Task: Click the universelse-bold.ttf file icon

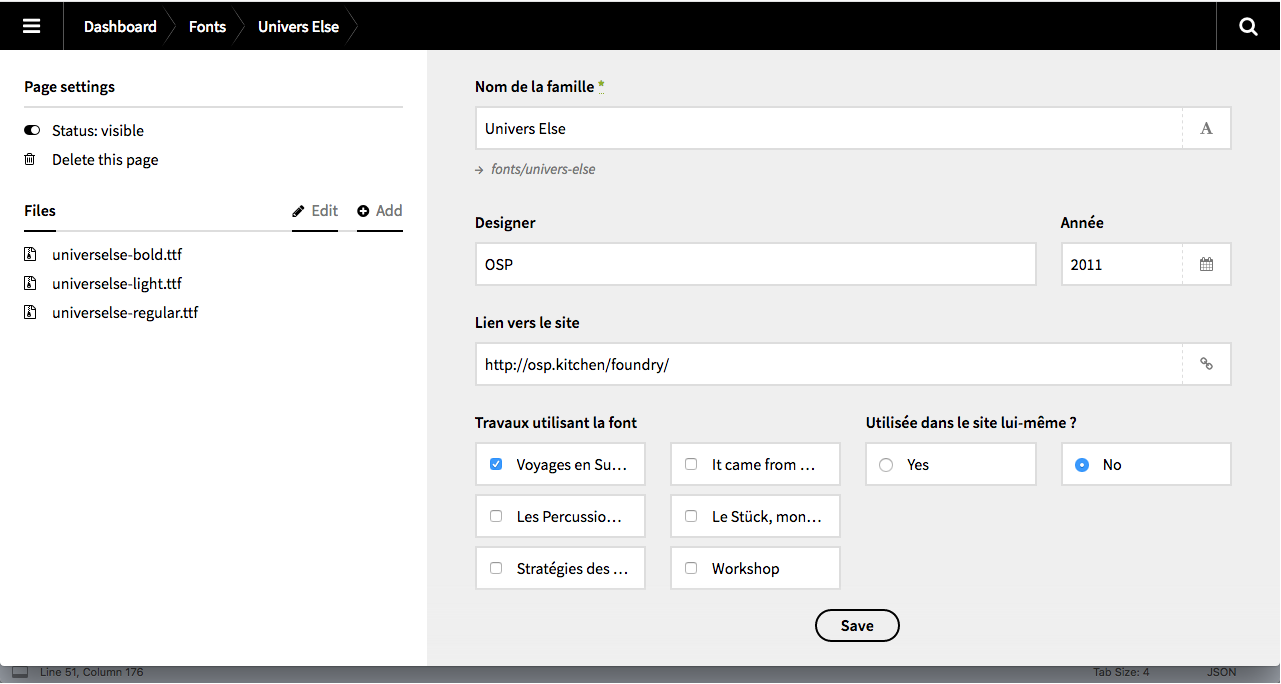Action: click(x=30, y=255)
